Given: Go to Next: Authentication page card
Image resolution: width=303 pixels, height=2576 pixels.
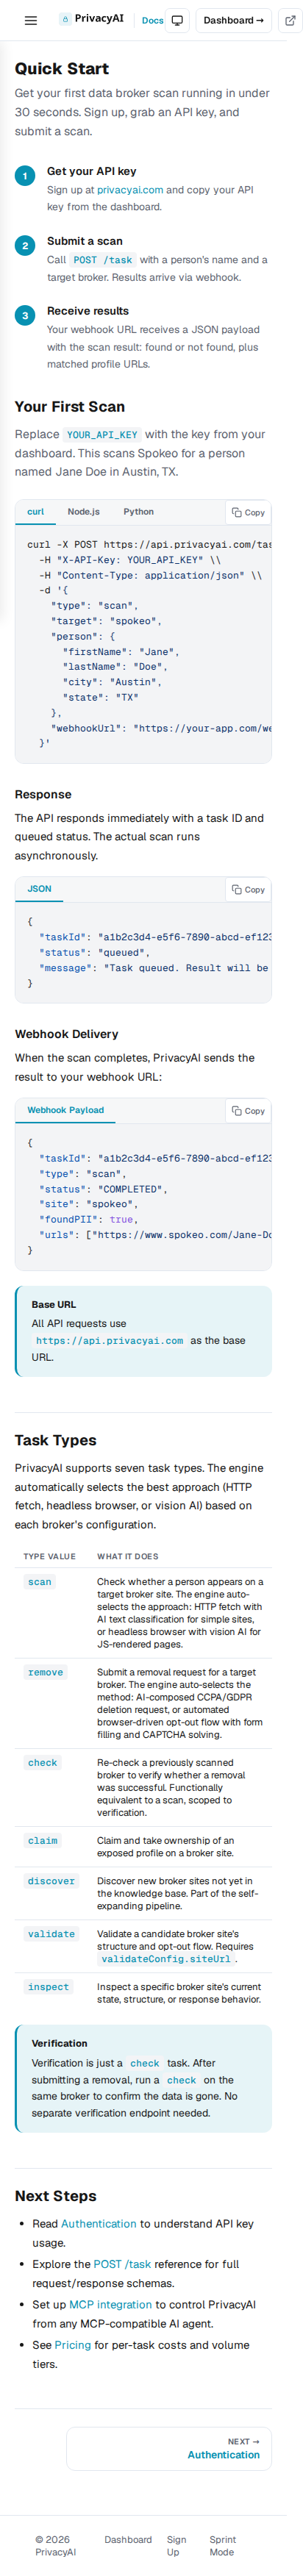Looking at the screenshot, I should pyautogui.click(x=169, y=2447).
